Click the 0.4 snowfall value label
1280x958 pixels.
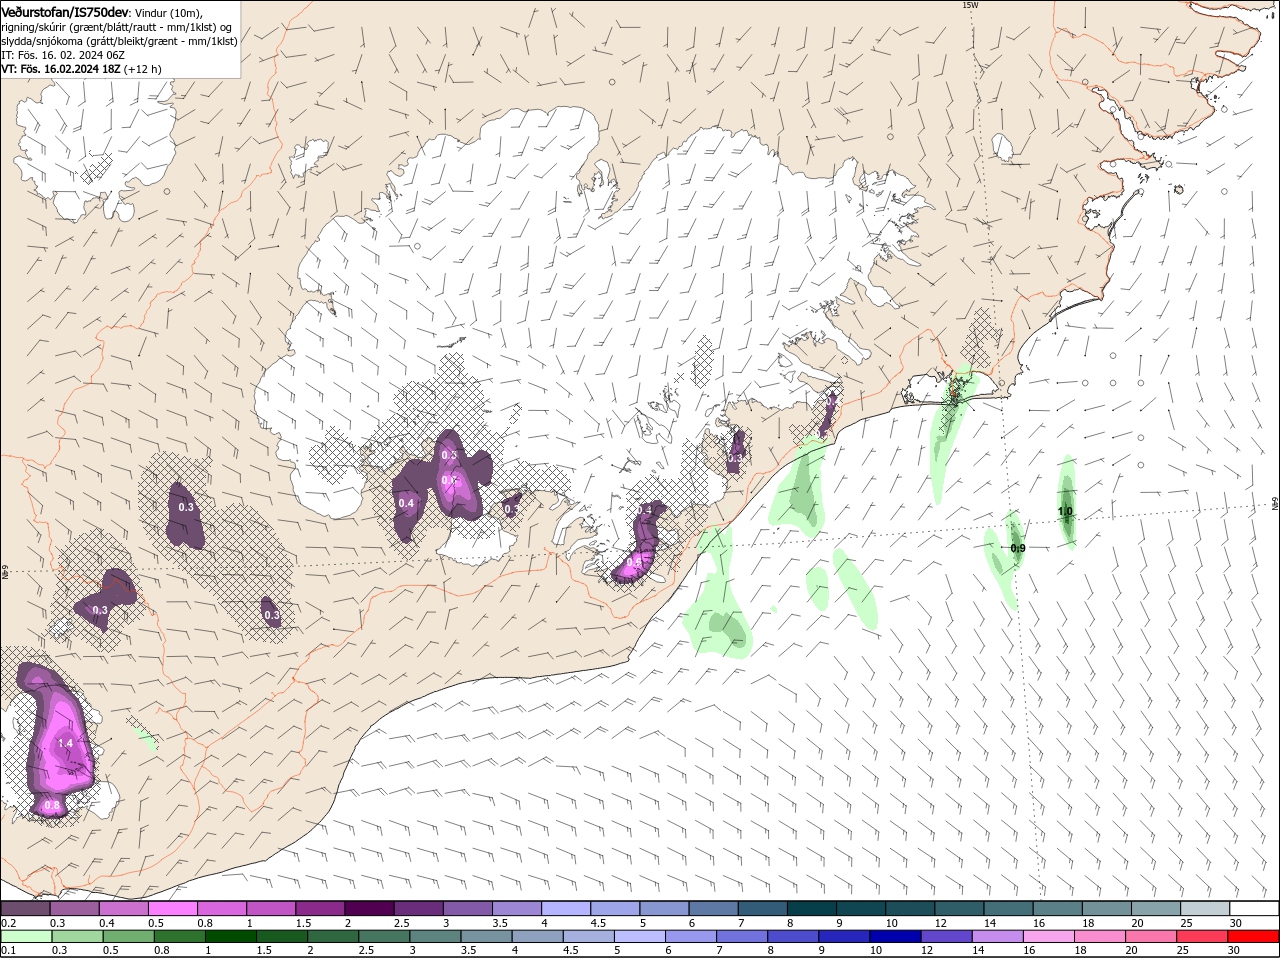pos(406,502)
